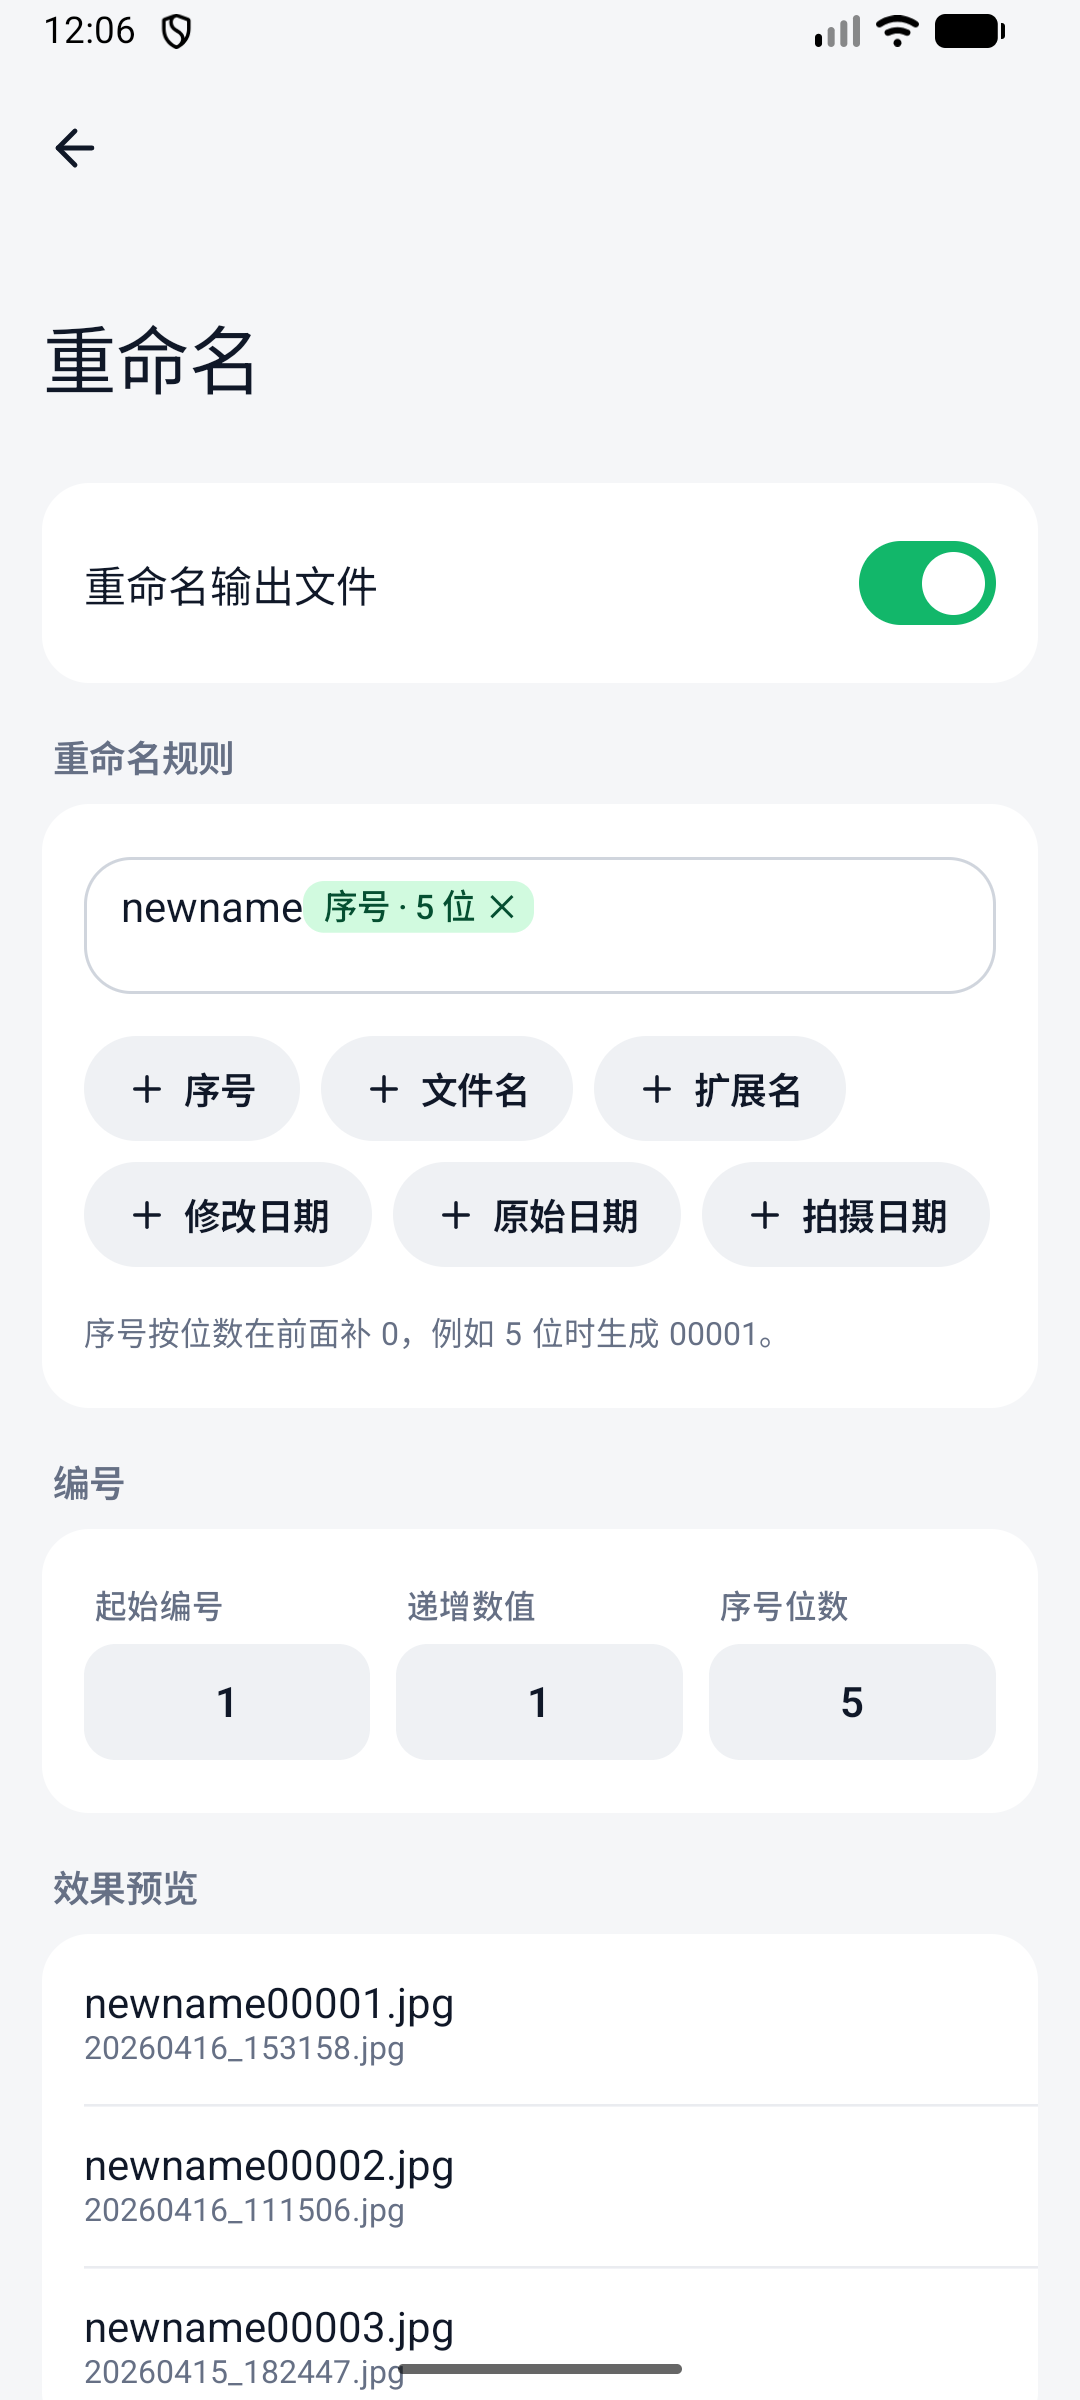
Task: Focus the rename rule input box
Action: pos(540,925)
